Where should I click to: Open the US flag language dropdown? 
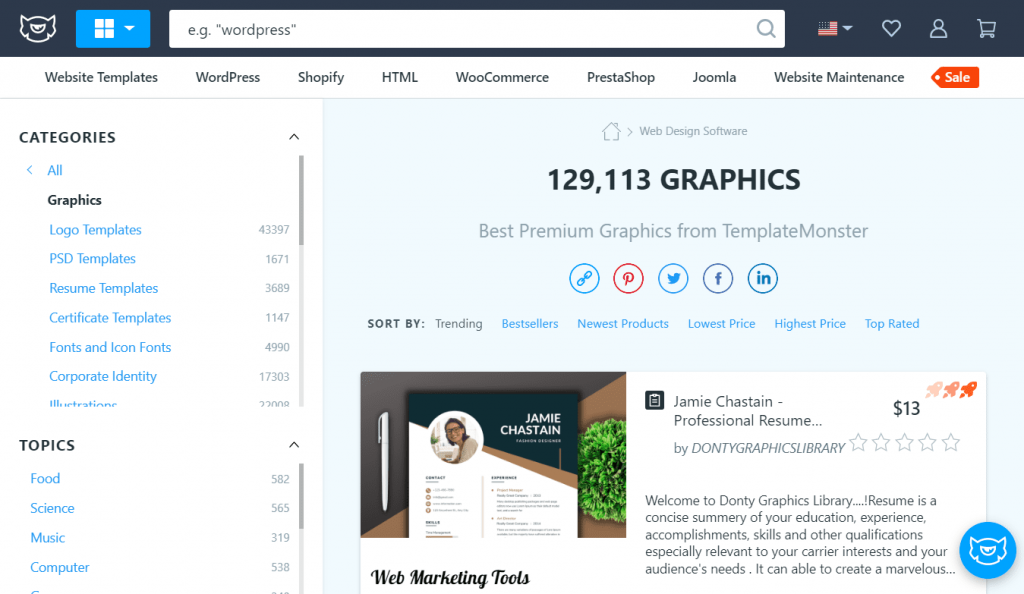click(835, 28)
